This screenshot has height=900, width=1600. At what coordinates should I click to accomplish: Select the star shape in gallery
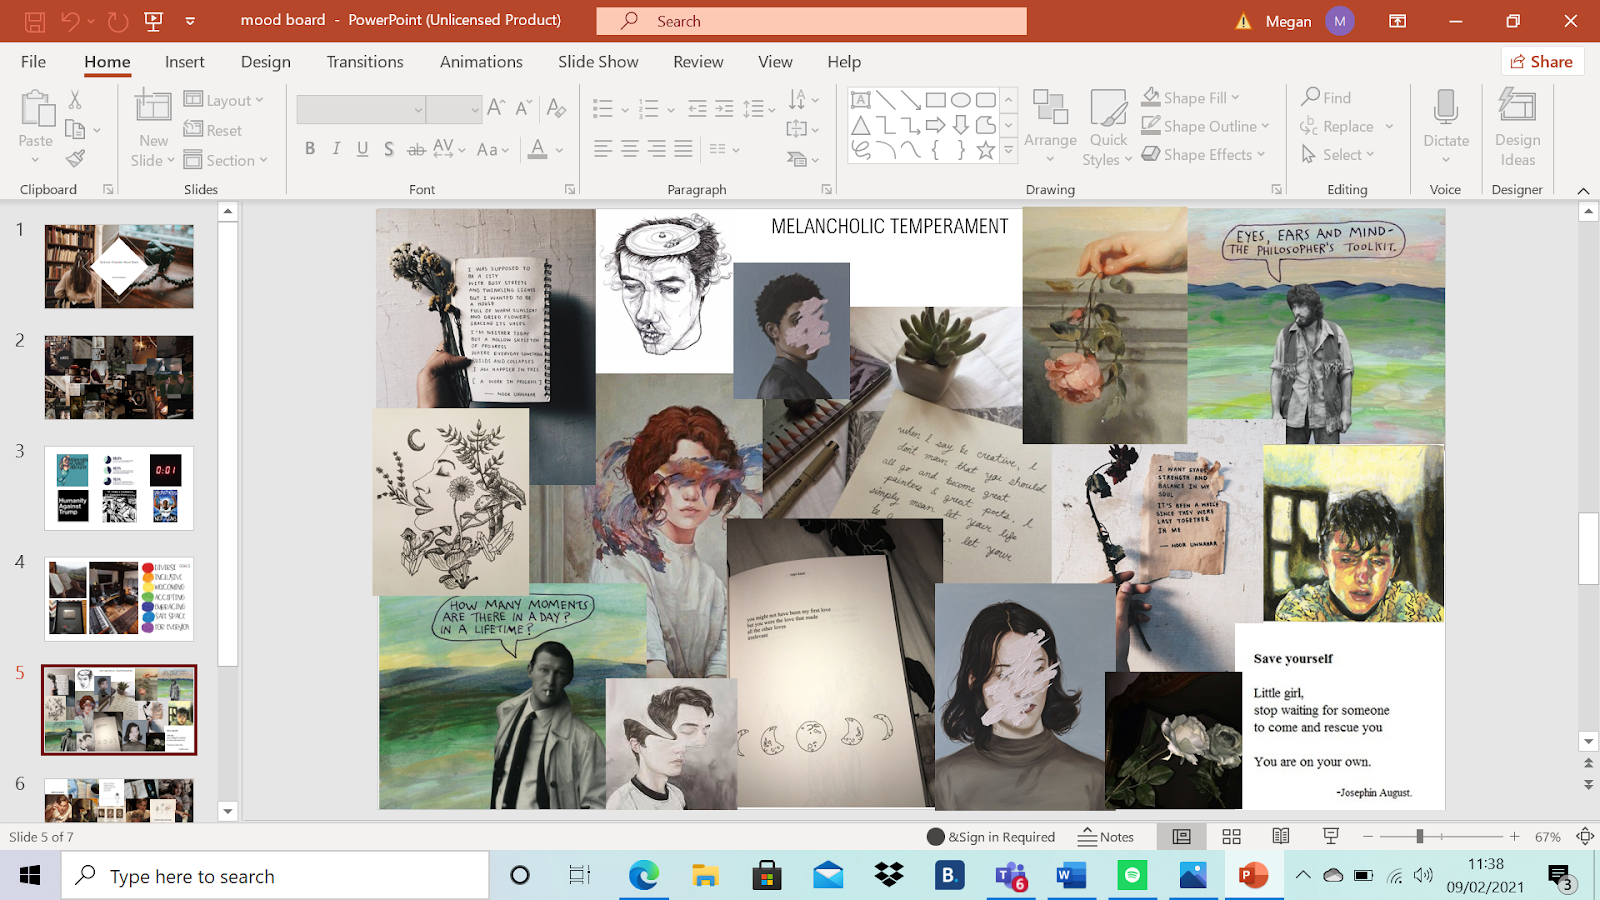click(986, 150)
